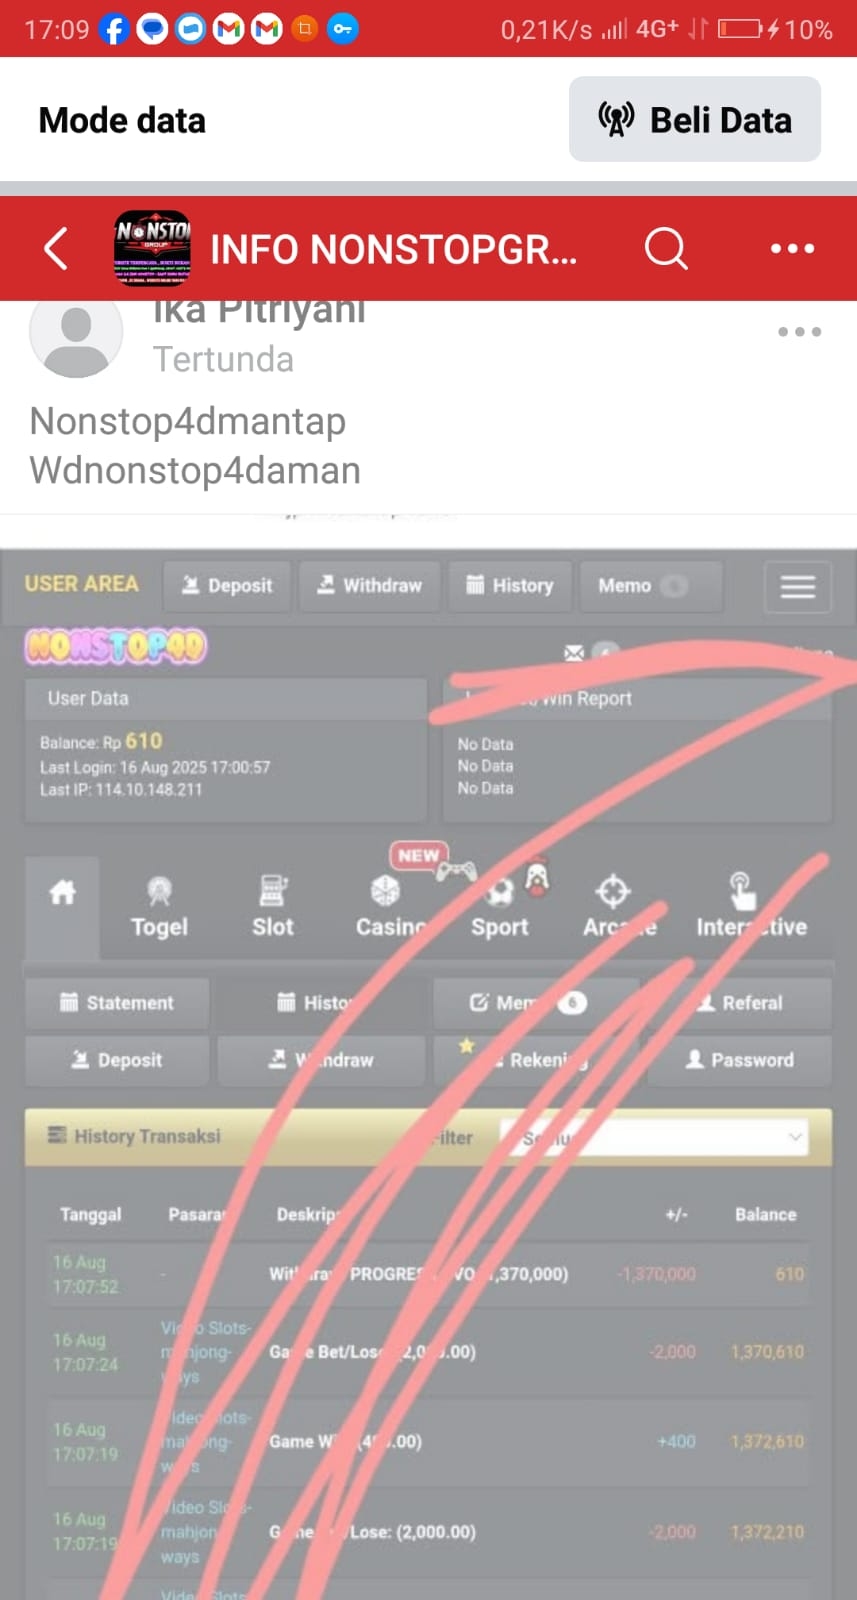Screen dimensions: 857x1600
Task: Tap the Beli Data button
Action: point(695,119)
